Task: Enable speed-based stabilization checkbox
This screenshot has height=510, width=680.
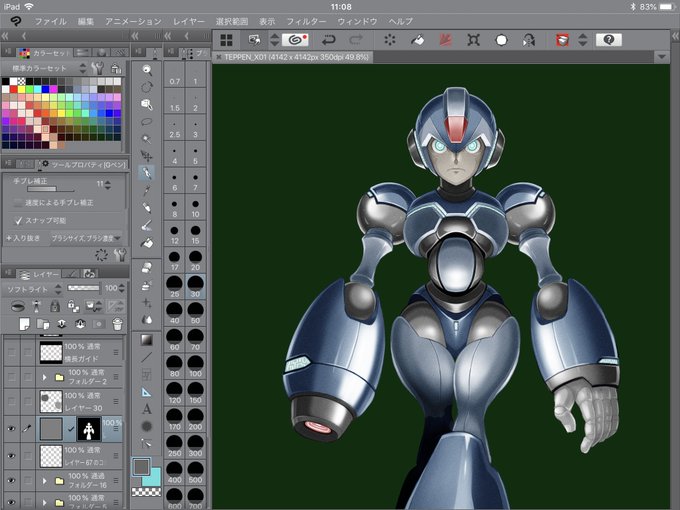Action: pyautogui.click(x=18, y=203)
